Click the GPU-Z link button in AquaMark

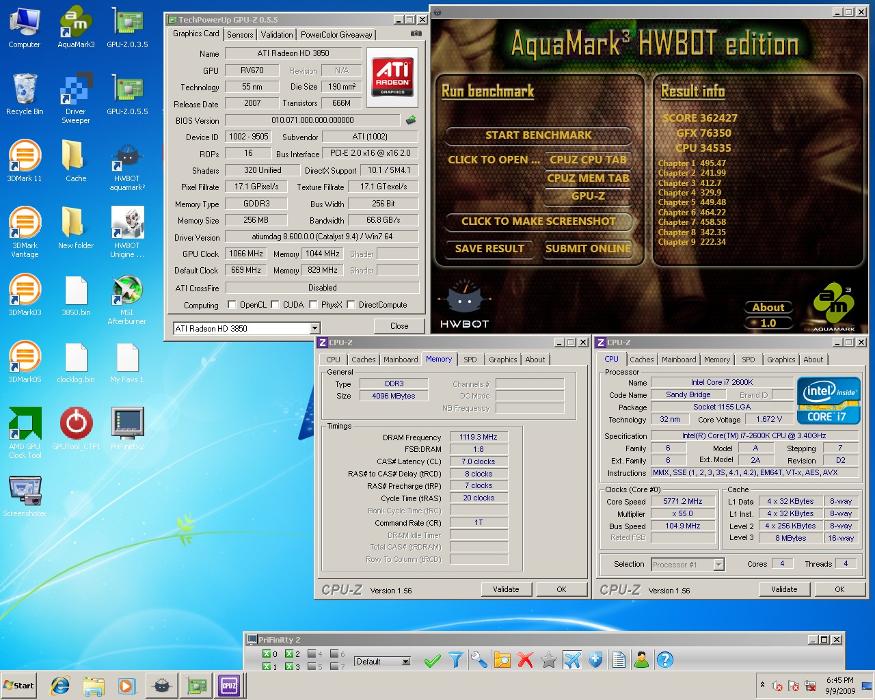pyautogui.click(x=588, y=196)
